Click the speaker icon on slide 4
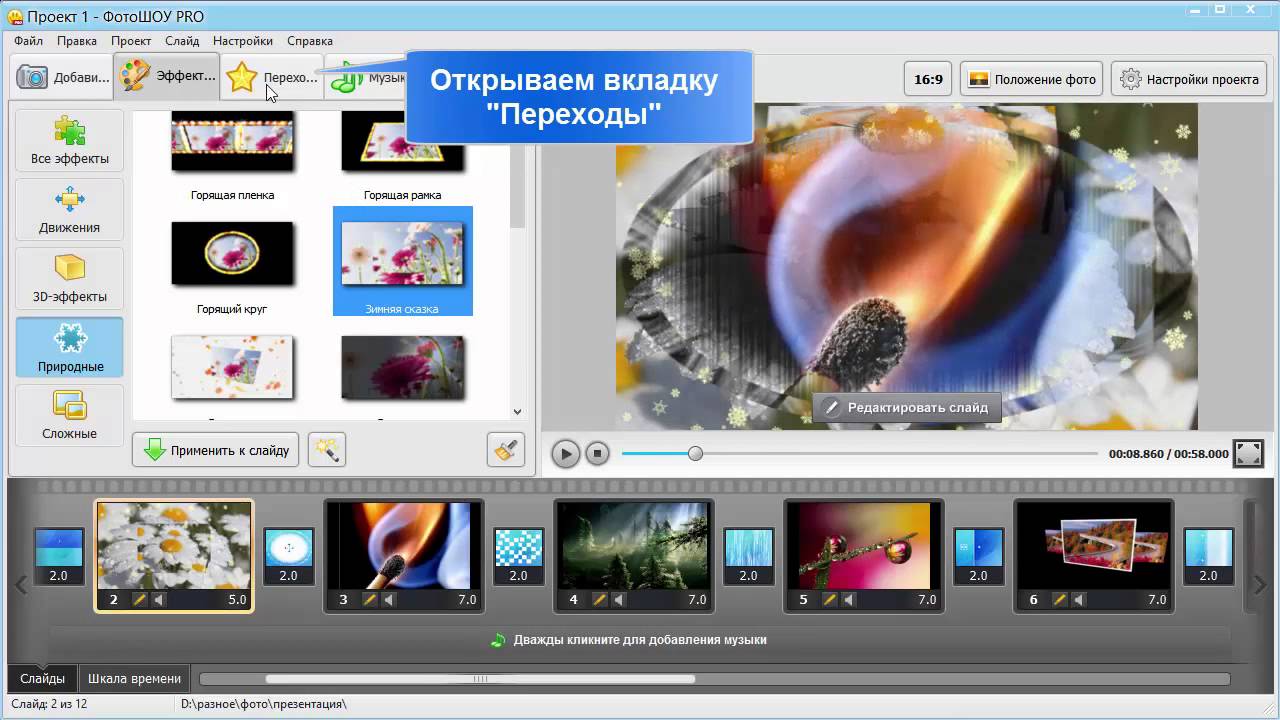Viewport: 1280px width, 720px height. 618,600
